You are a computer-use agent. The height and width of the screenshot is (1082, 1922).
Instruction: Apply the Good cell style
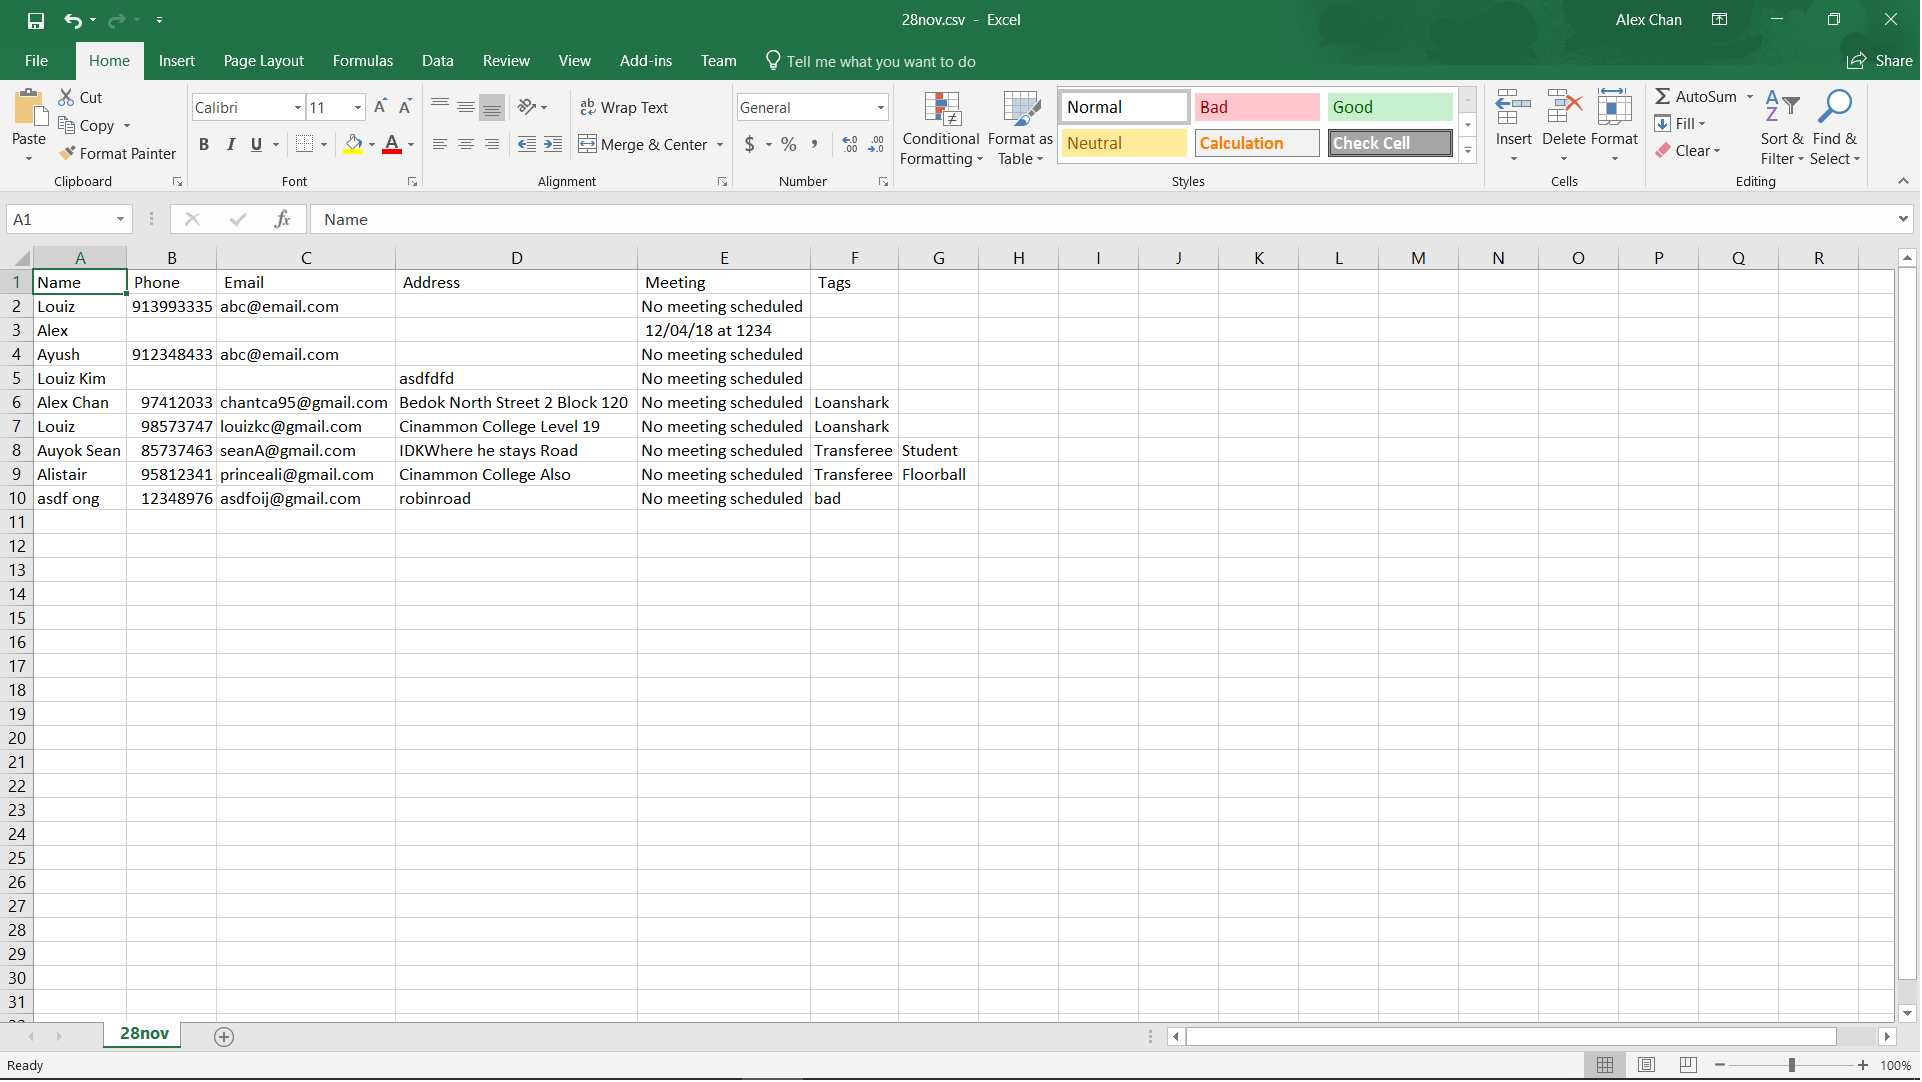click(1391, 107)
